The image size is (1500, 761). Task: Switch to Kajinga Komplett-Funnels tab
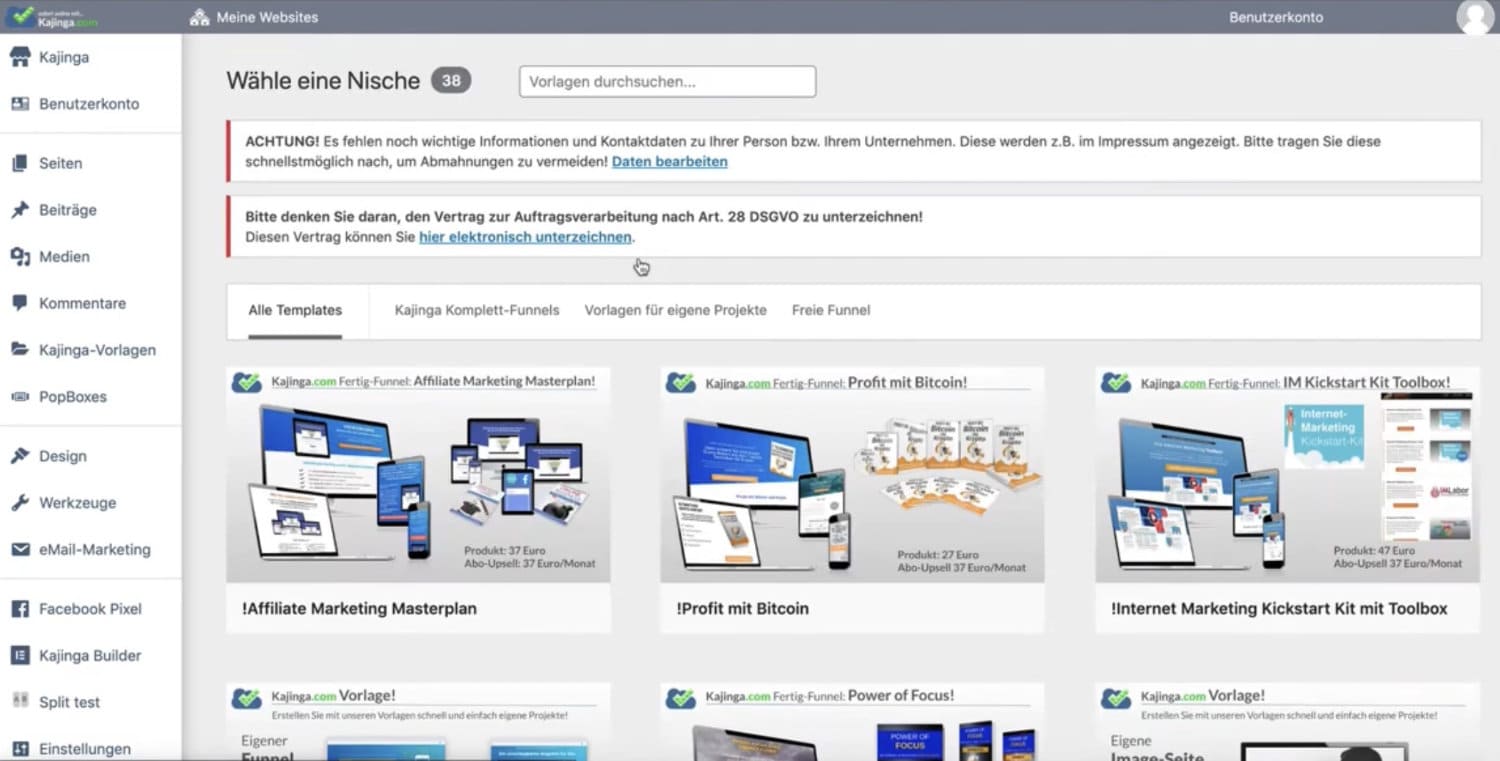(x=477, y=310)
